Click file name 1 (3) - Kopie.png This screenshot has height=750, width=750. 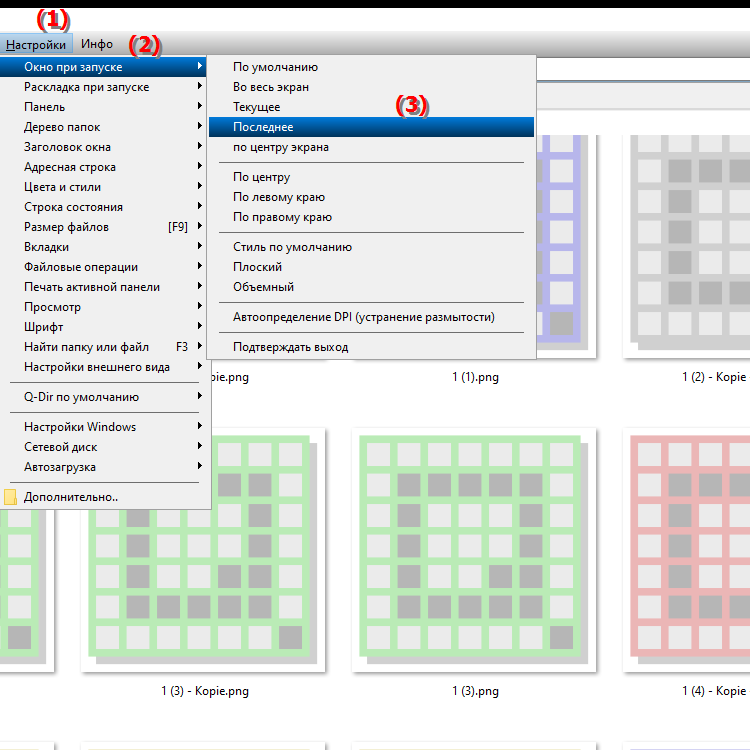(x=205, y=691)
